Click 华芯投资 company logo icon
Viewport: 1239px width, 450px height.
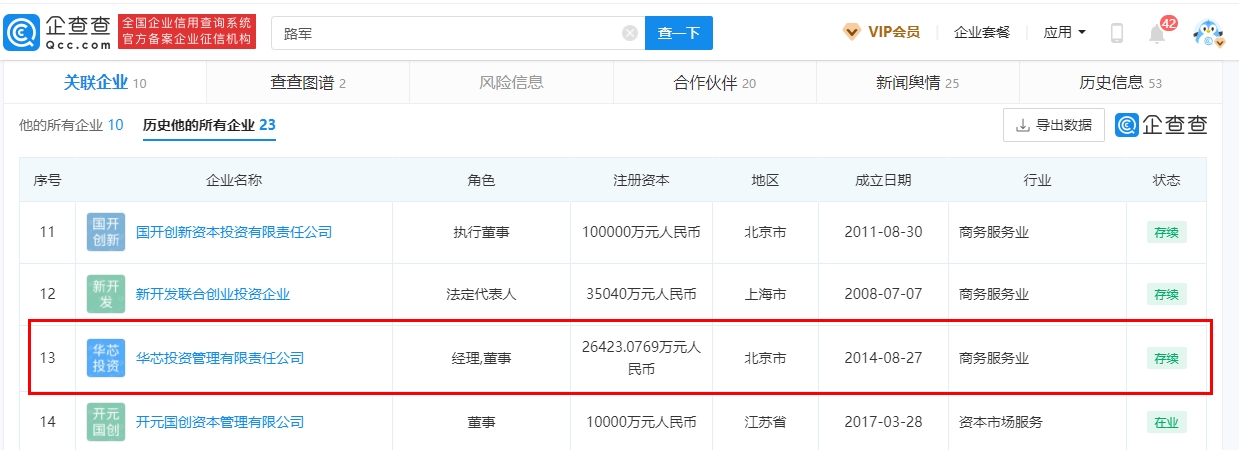click(105, 358)
